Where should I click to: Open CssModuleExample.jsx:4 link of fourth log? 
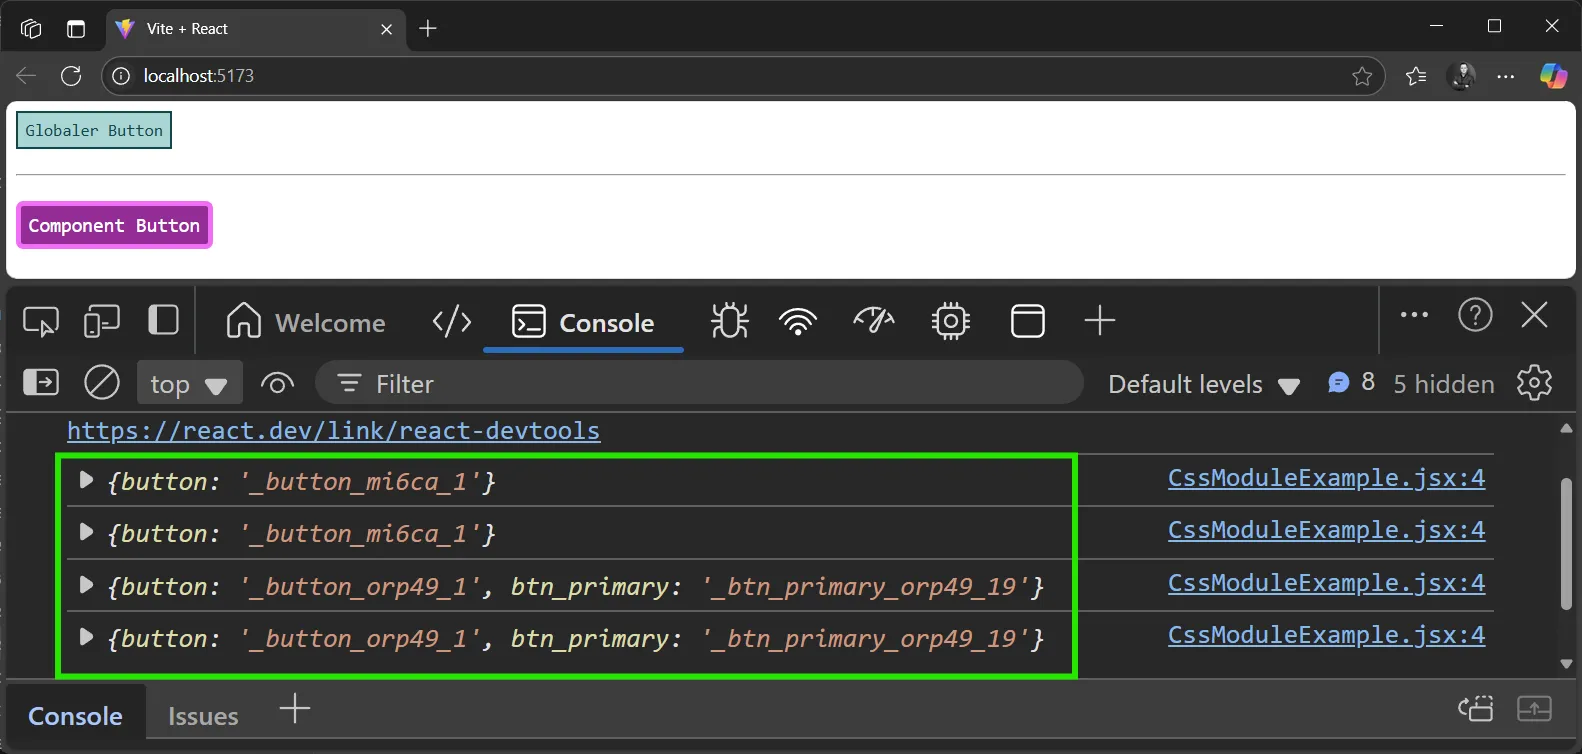click(1326, 635)
